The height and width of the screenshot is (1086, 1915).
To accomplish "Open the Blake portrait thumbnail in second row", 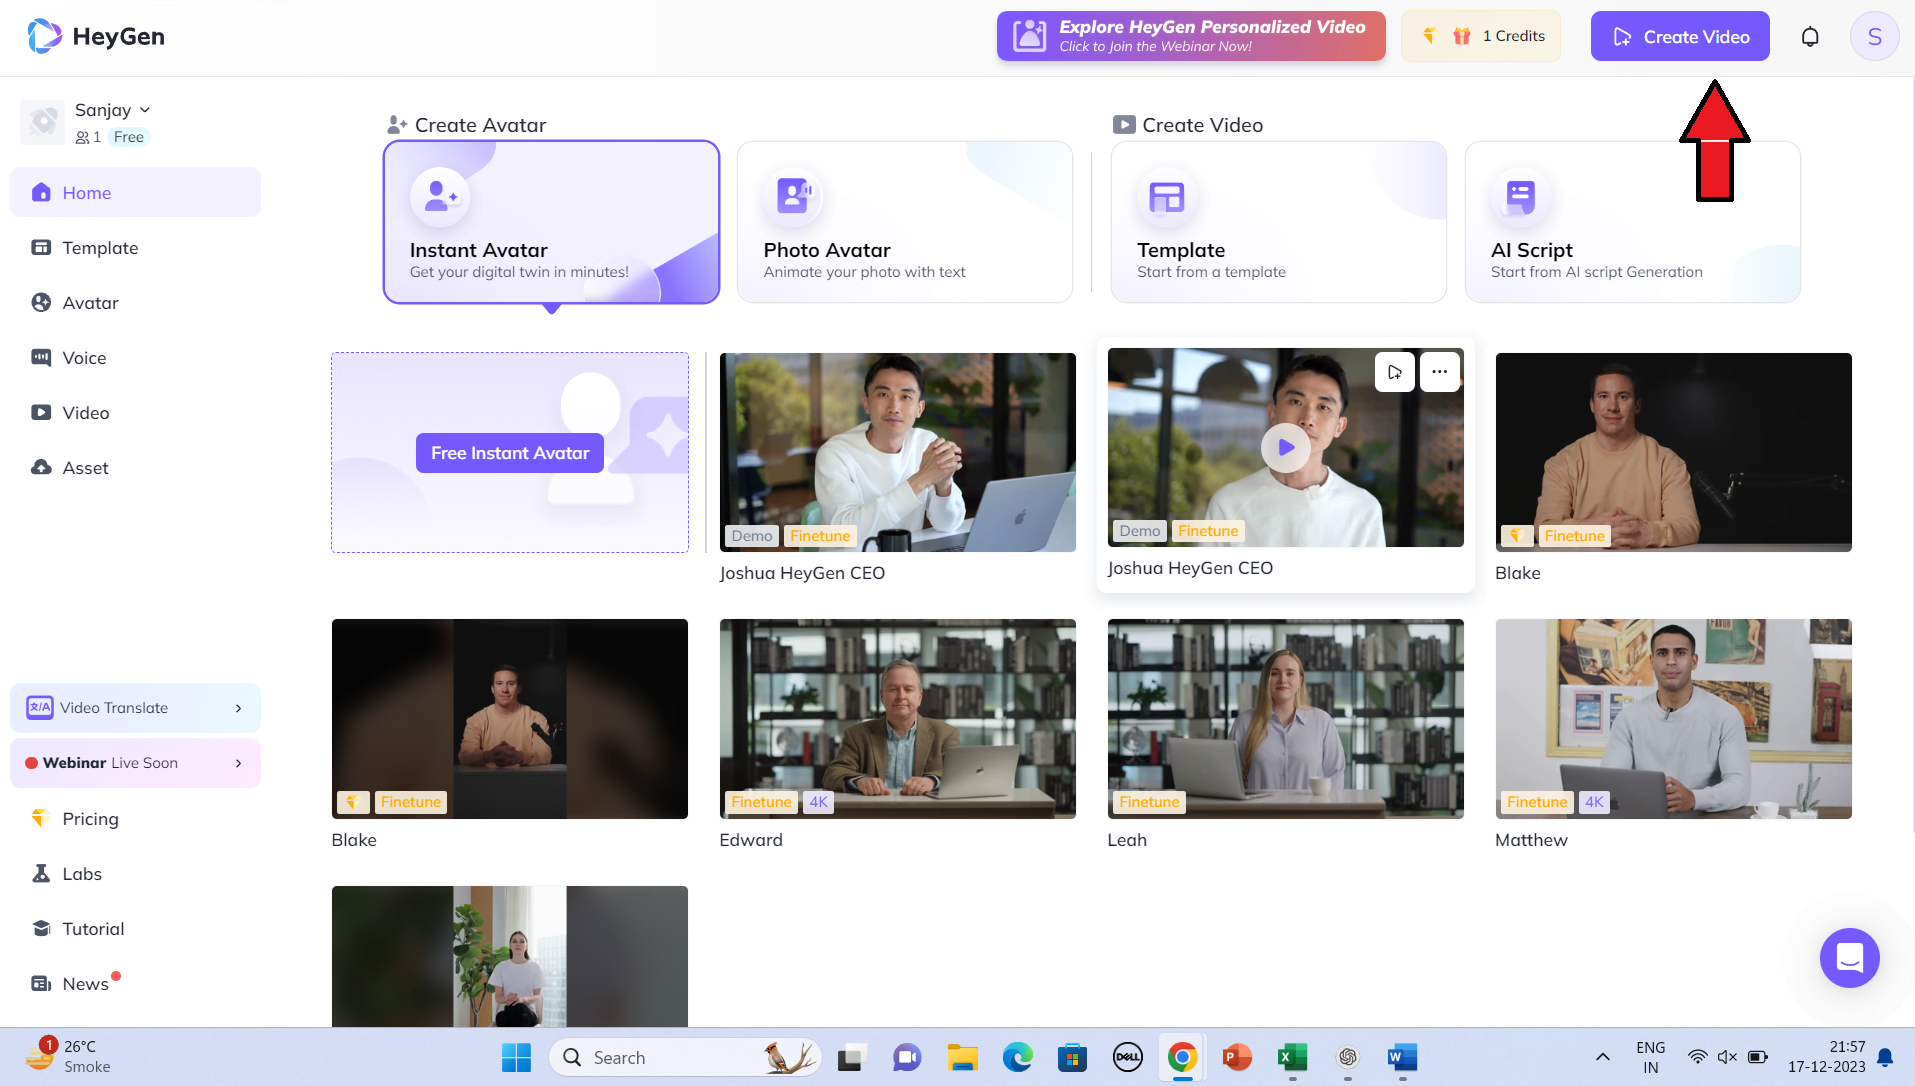I will point(510,719).
